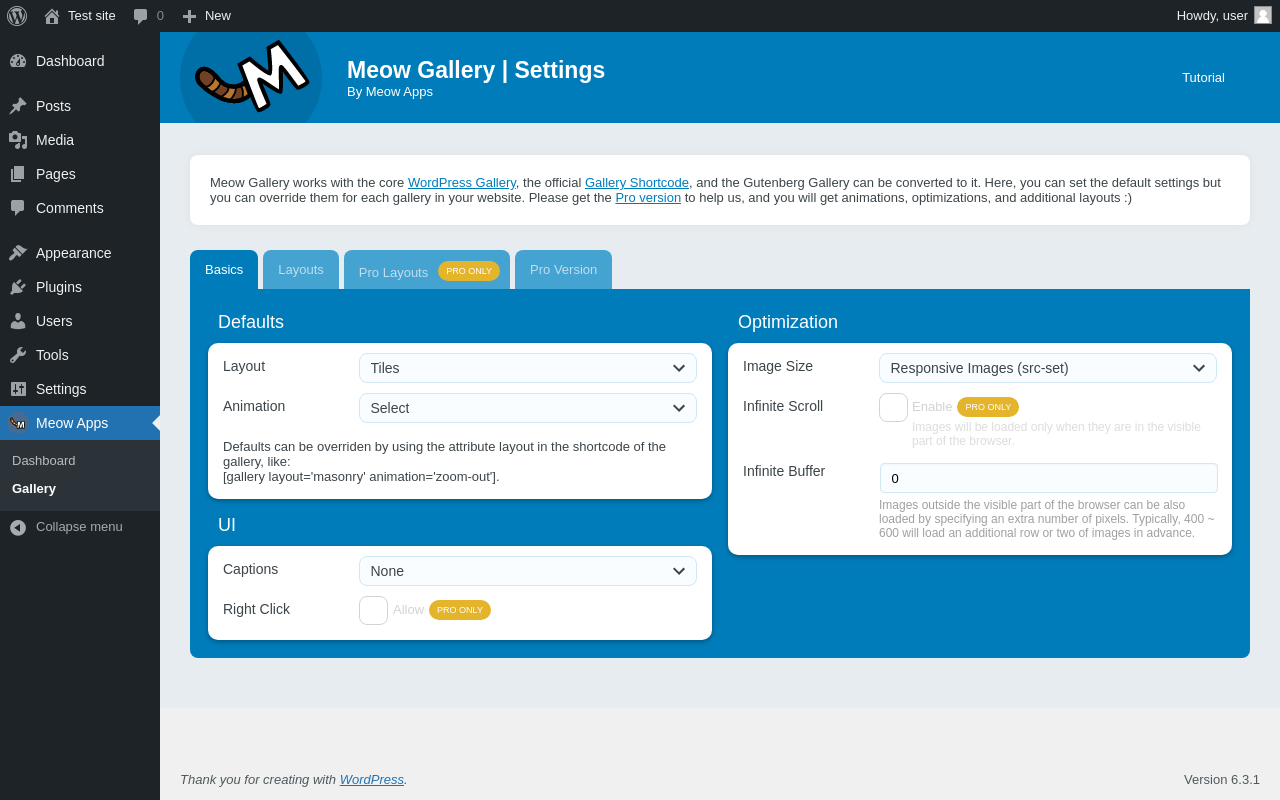Click the Pages icon in sidebar

(18, 174)
